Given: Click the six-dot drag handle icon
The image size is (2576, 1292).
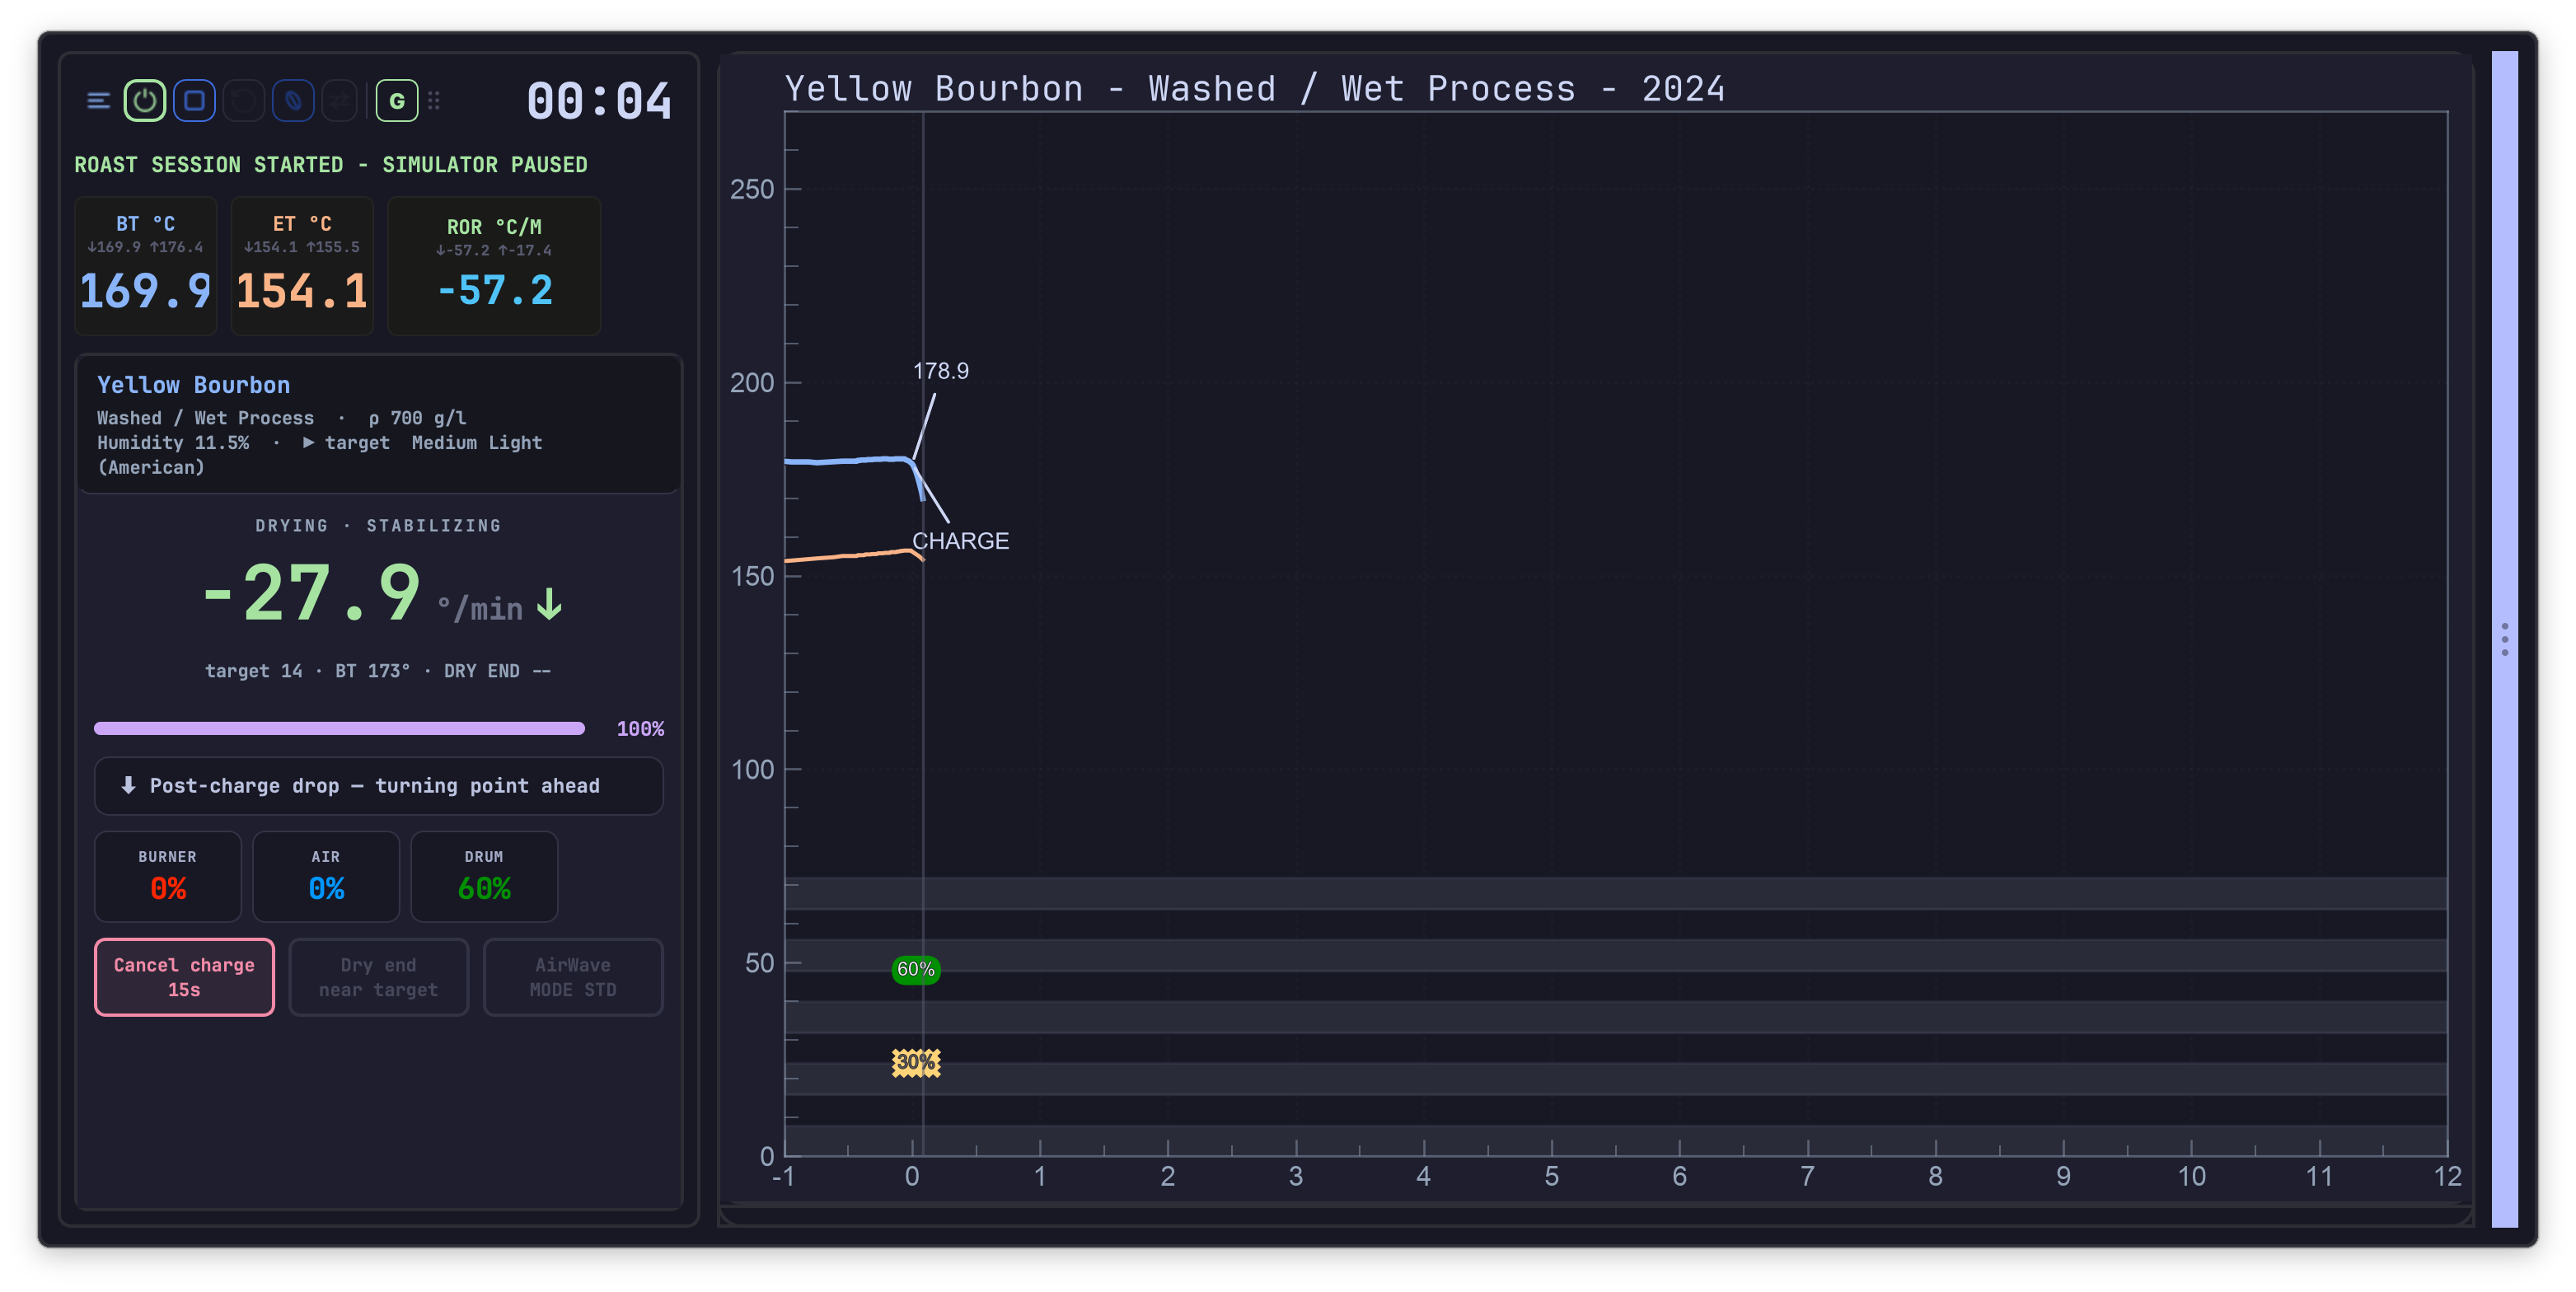Looking at the screenshot, I should 434,101.
